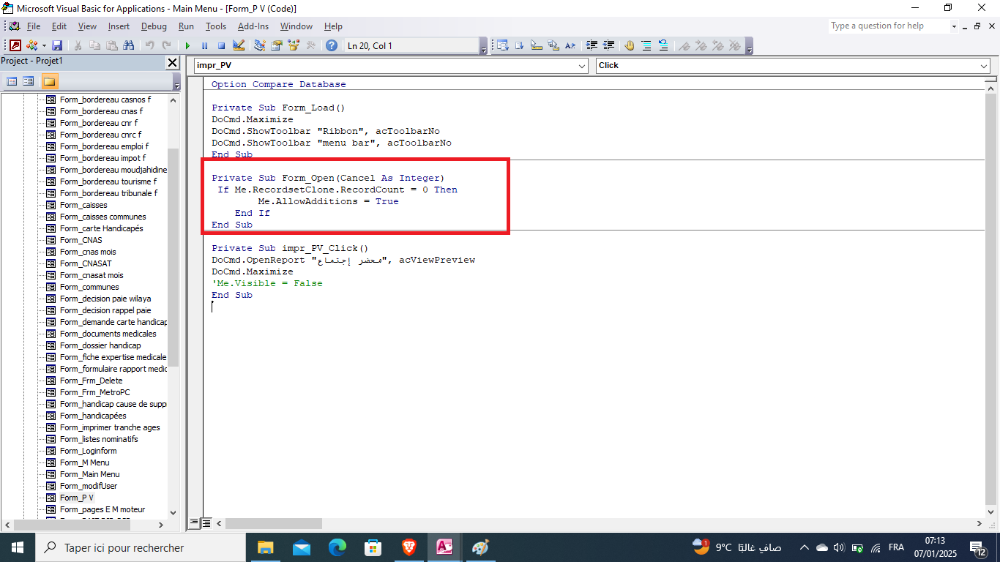
Task: Select Form_CNAS in project tree
Action: click(x=81, y=240)
